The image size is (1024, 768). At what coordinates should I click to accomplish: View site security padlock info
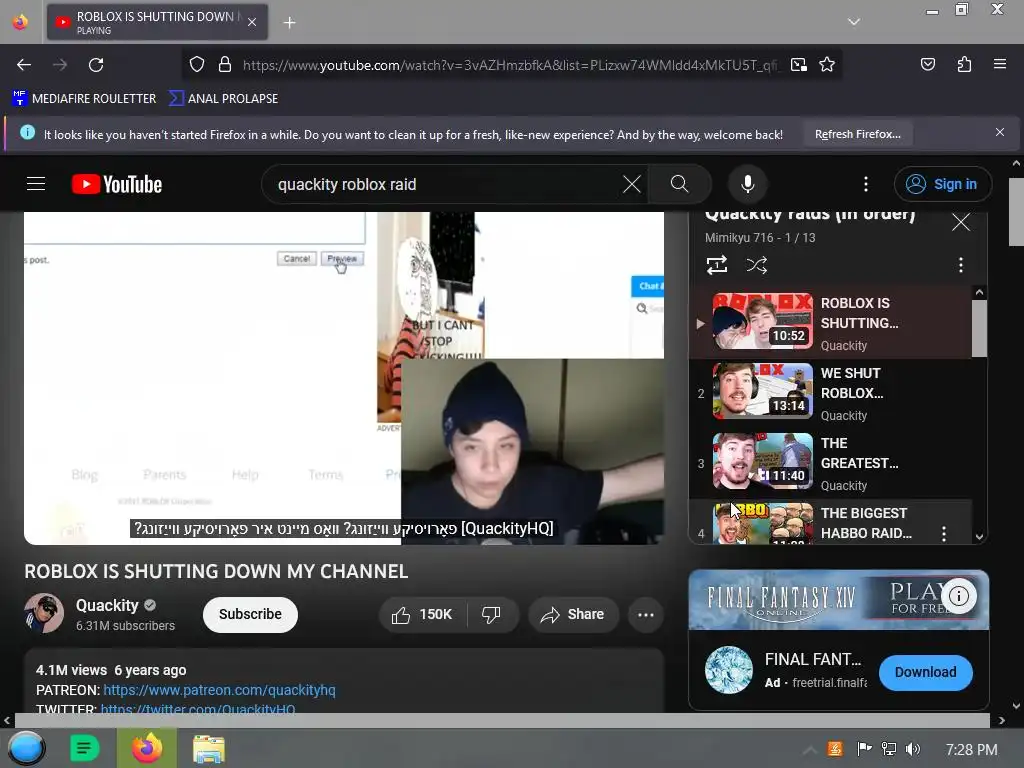pos(225,64)
